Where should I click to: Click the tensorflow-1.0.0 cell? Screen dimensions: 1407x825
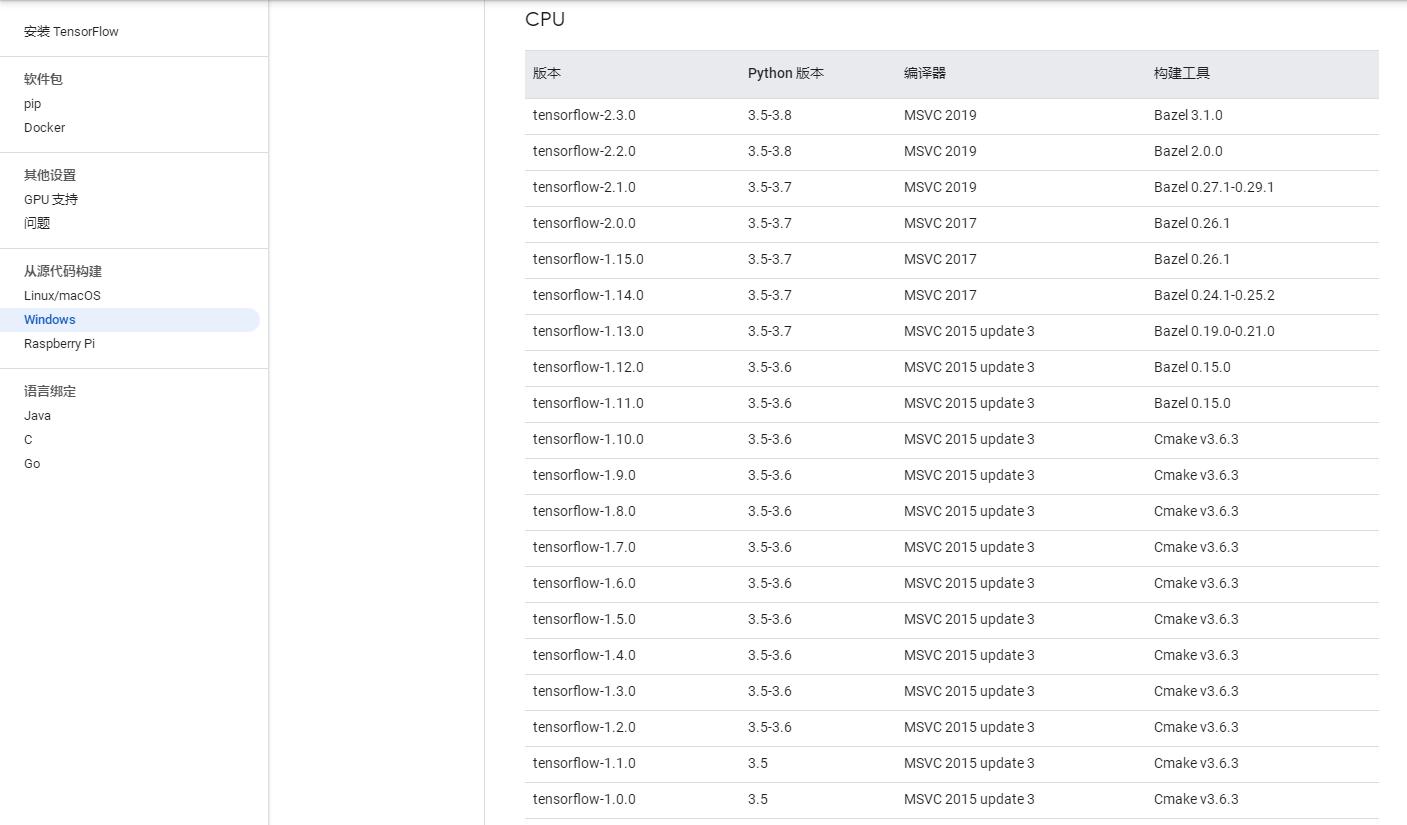coord(584,799)
